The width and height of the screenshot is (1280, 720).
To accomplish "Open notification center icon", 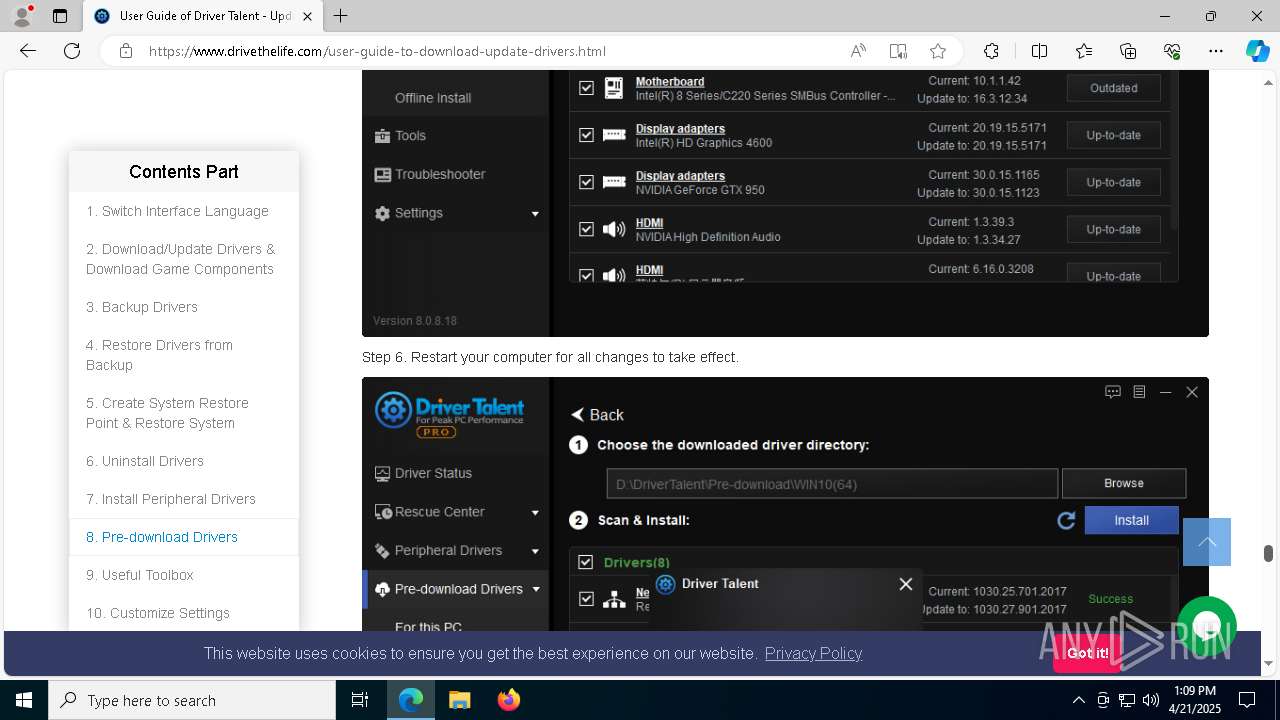I will (x=1247, y=700).
